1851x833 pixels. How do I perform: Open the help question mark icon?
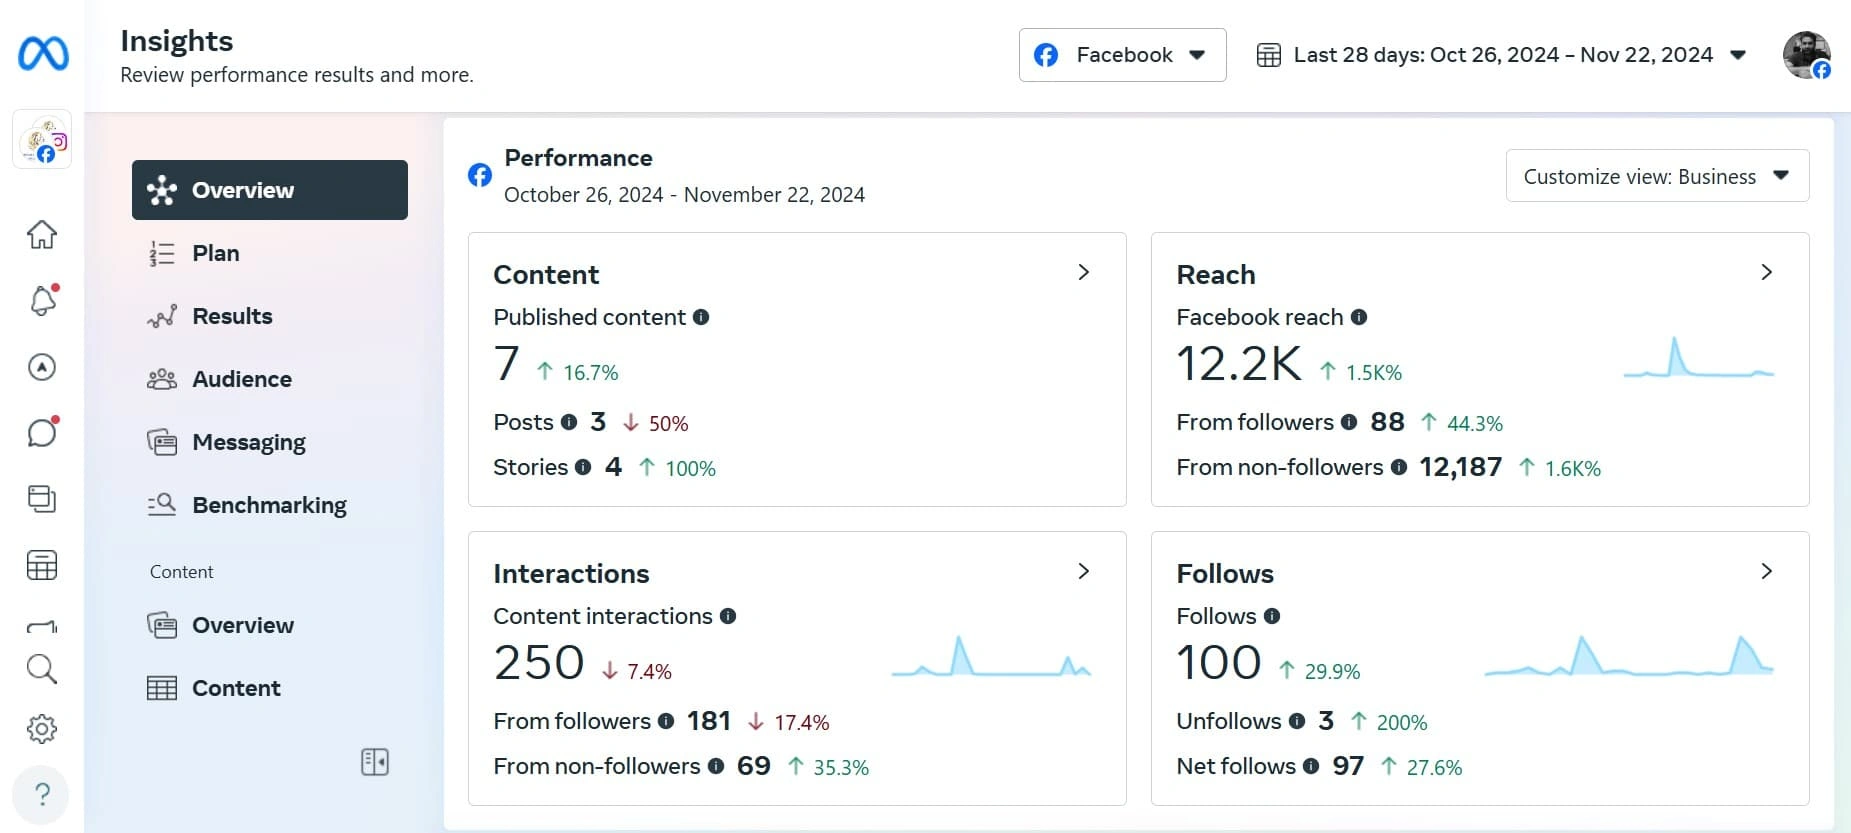pos(42,794)
